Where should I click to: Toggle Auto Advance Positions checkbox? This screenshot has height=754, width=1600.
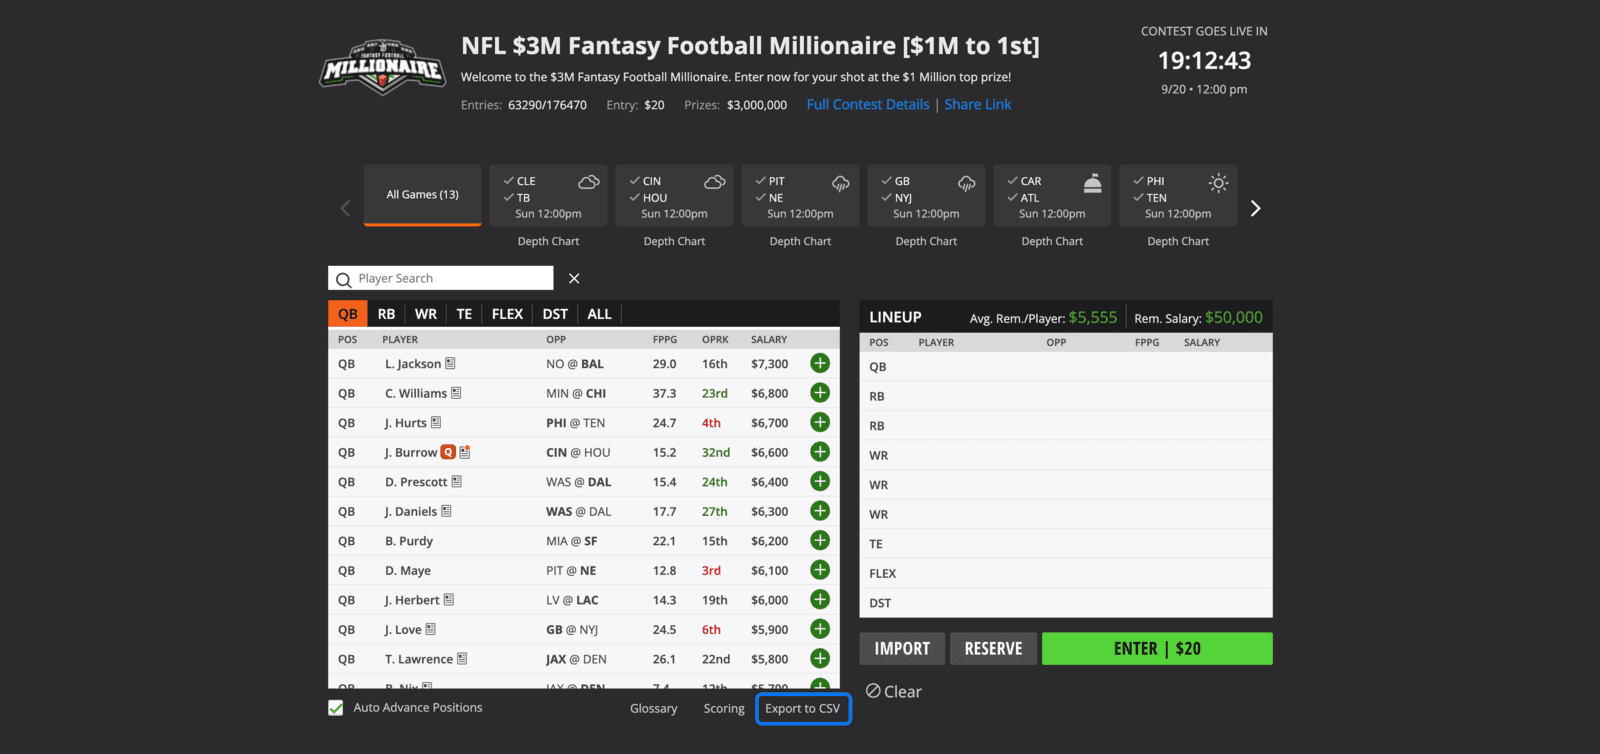336,708
